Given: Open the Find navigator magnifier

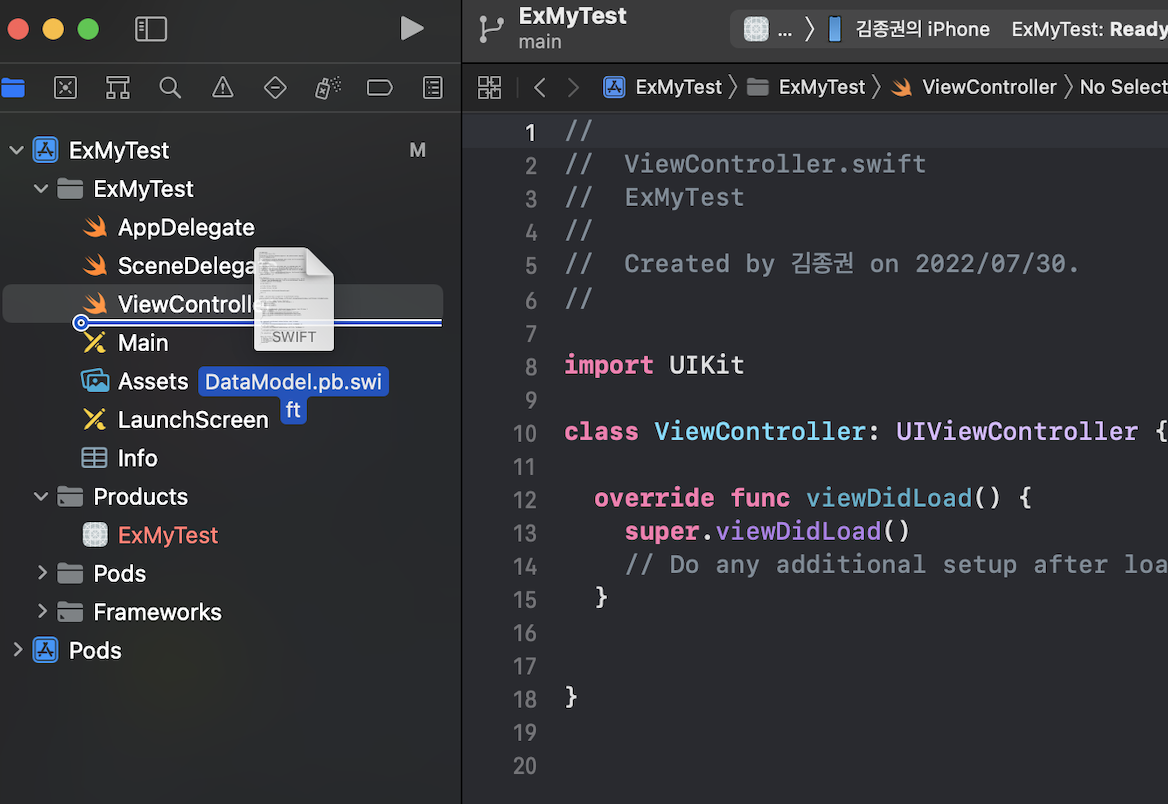Looking at the screenshot, I should (x=171, y=88).
